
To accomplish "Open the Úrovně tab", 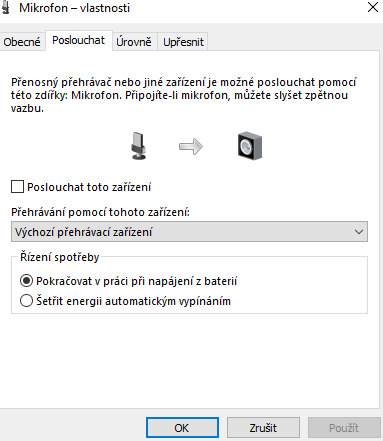I will pyautogui.click(x=134, y=42).
